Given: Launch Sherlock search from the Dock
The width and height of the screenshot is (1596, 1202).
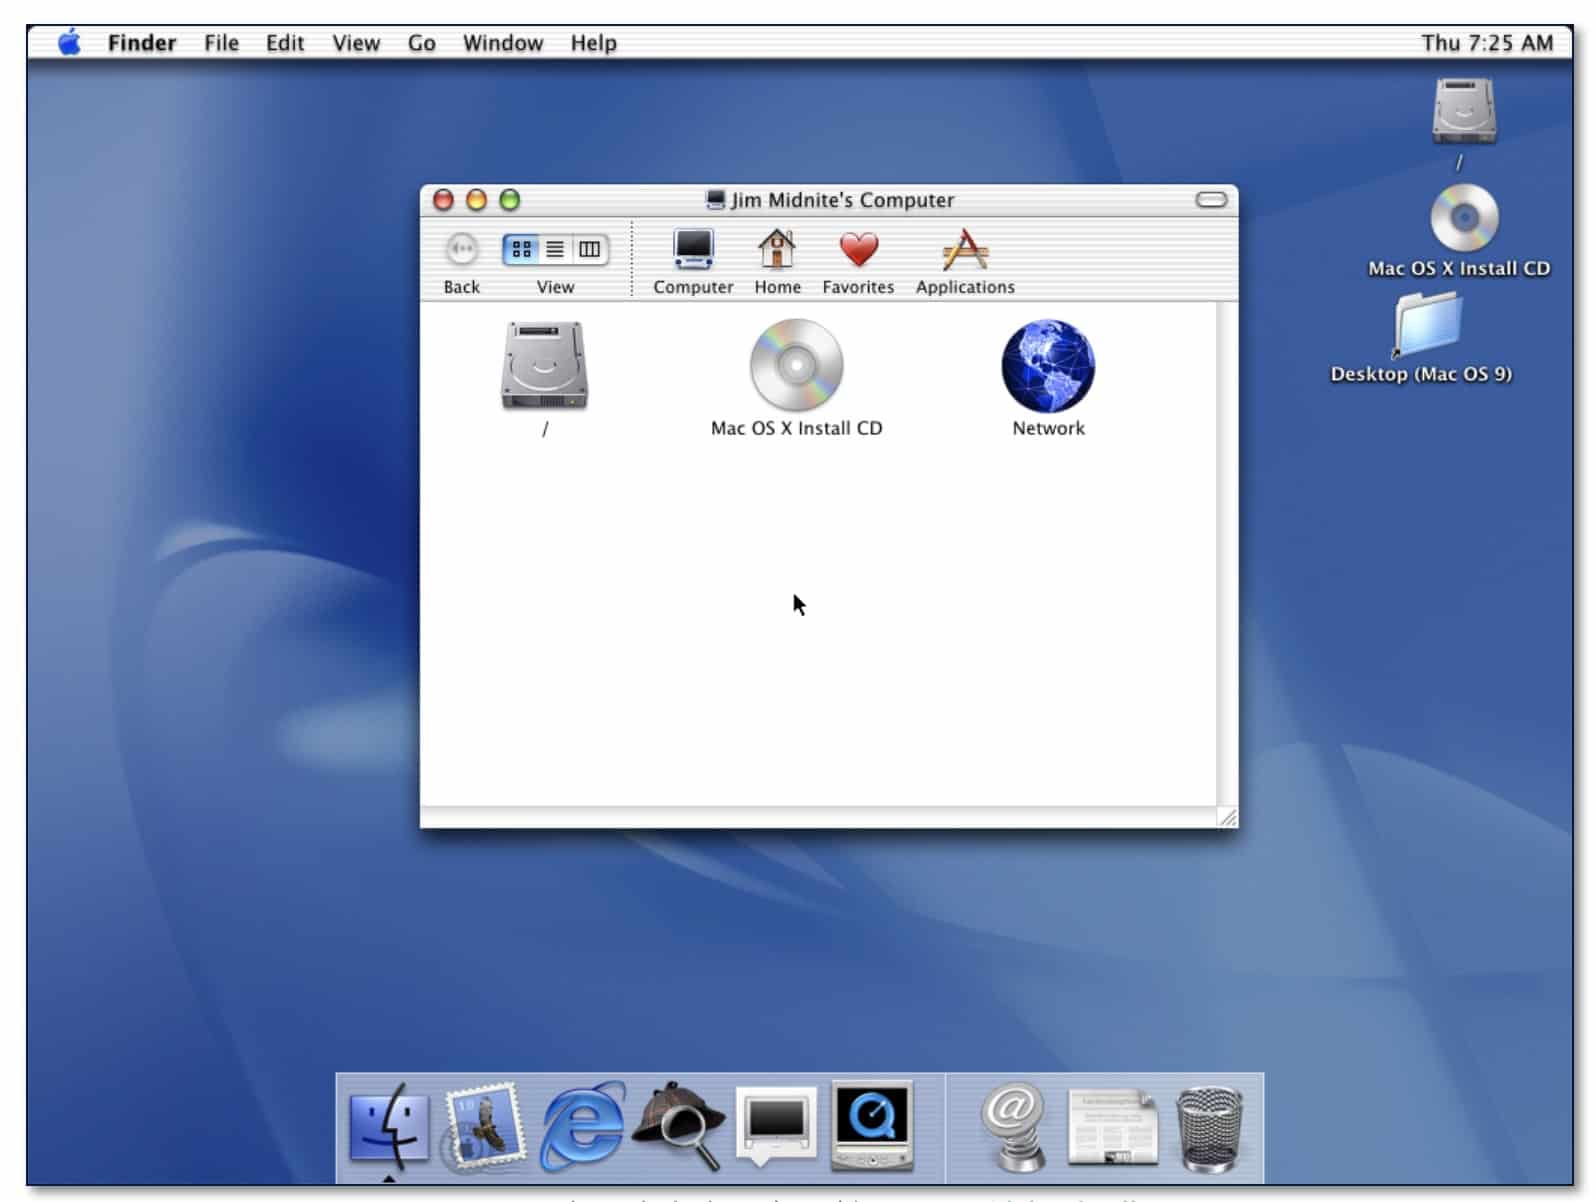Looking at the screenshot, I should pyautogui.click(x=680, y=1125).
